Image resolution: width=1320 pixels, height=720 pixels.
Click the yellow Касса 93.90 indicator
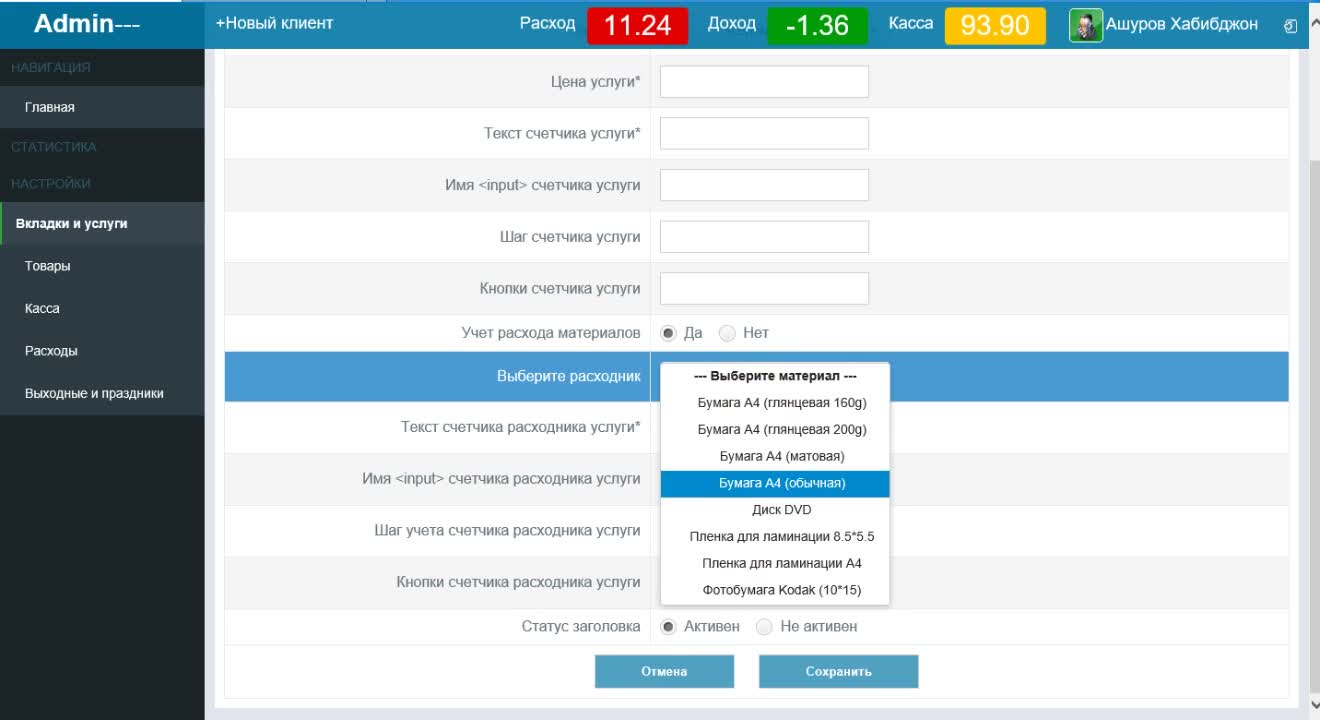pos(994,25)
